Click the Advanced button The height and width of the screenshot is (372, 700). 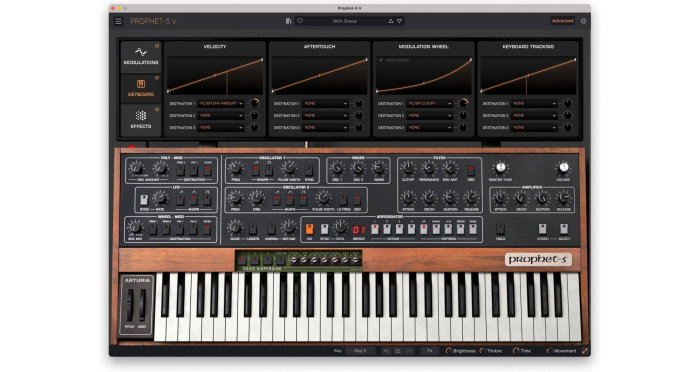pyautogui.click(x=562, y=21)
